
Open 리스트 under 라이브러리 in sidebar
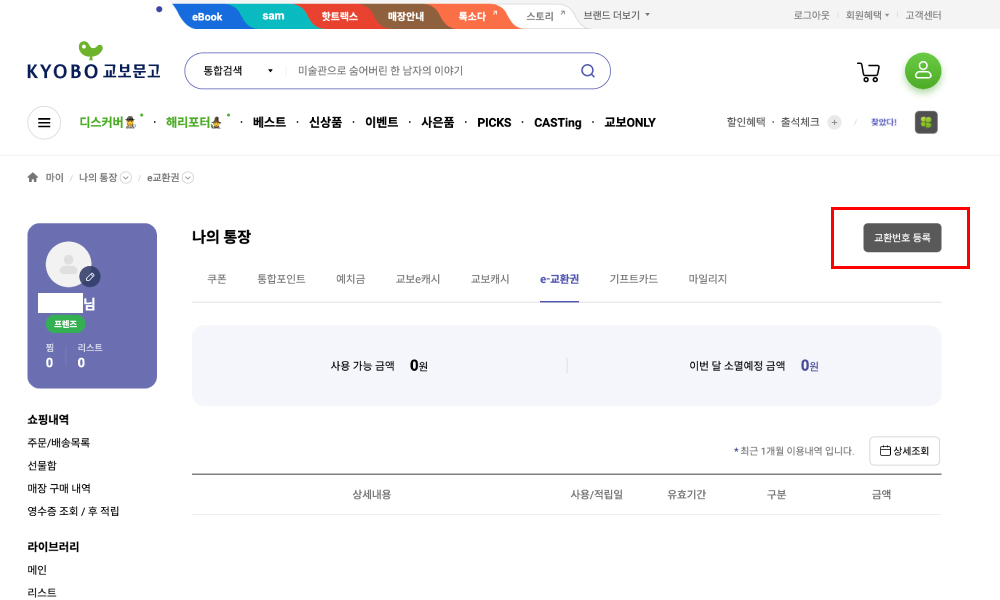pos(42,592)
